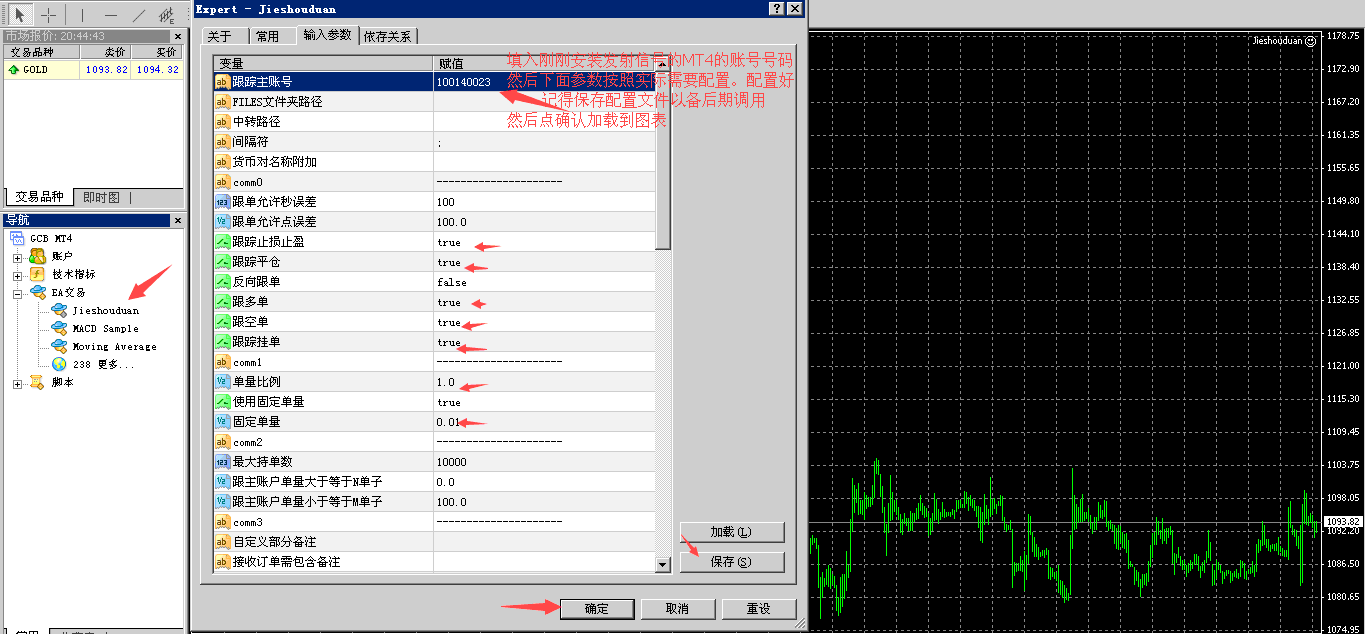Click the GCB MT4 root icon

pos(17,238)
